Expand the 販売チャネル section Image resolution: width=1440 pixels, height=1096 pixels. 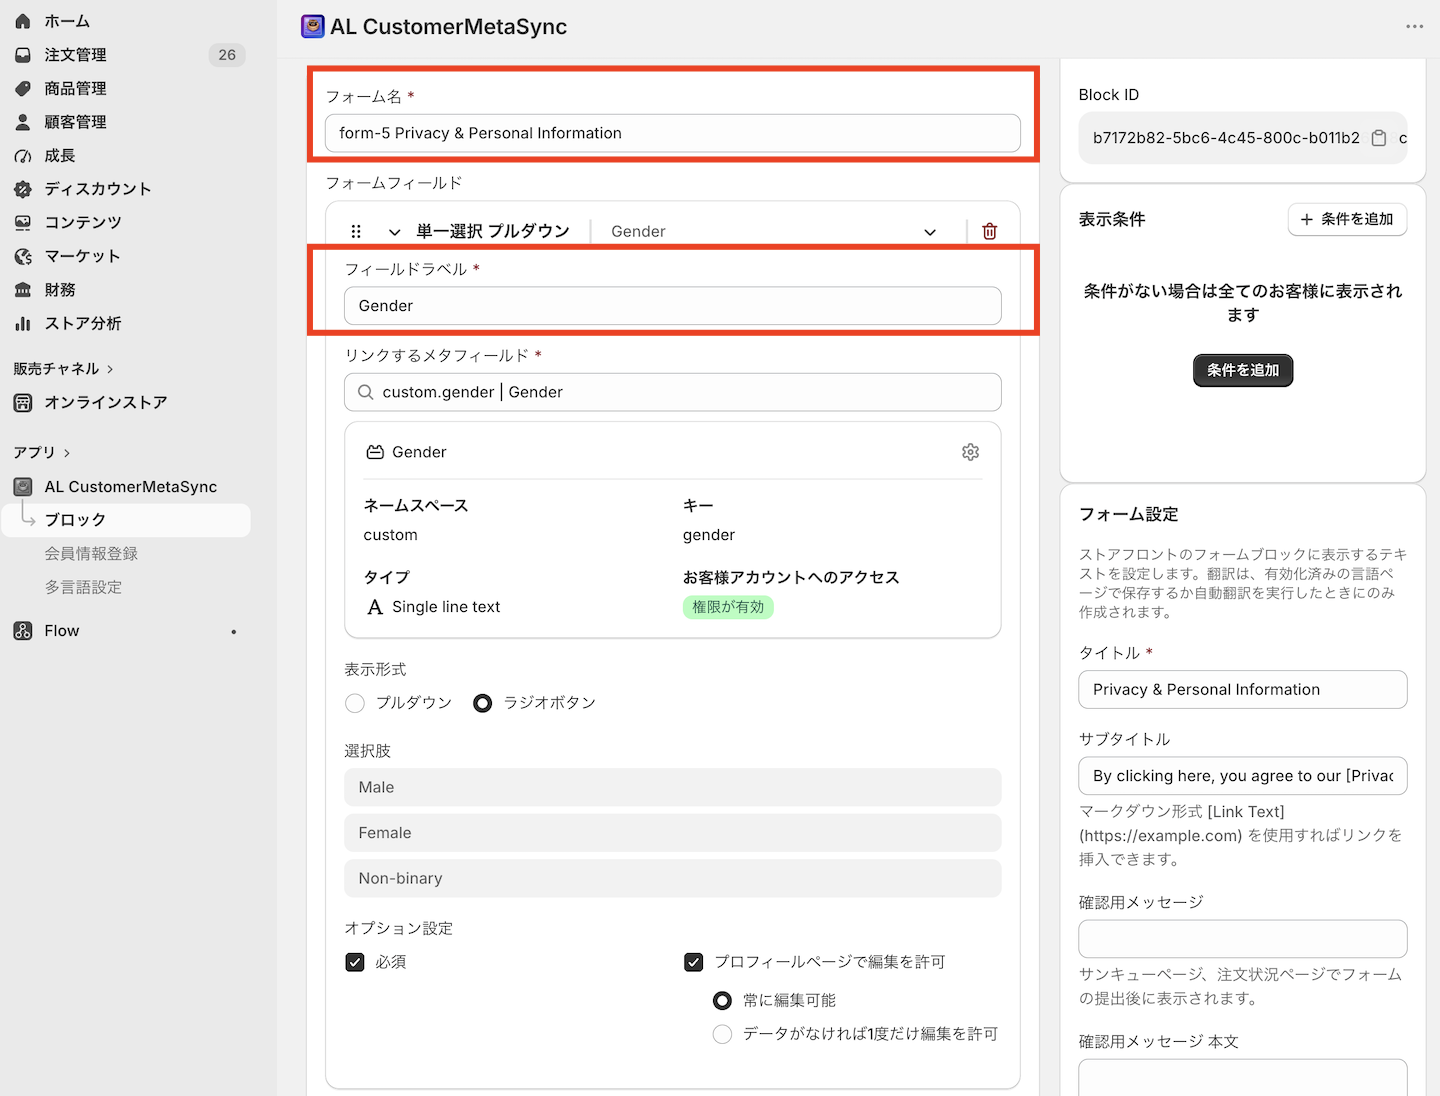click(x=63, y=369)
